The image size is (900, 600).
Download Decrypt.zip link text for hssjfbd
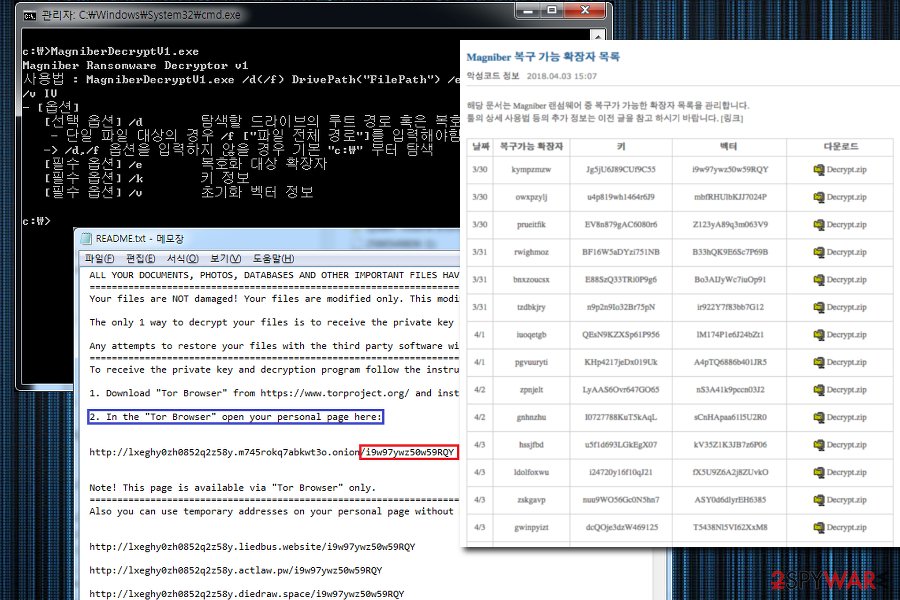point(847,445)
